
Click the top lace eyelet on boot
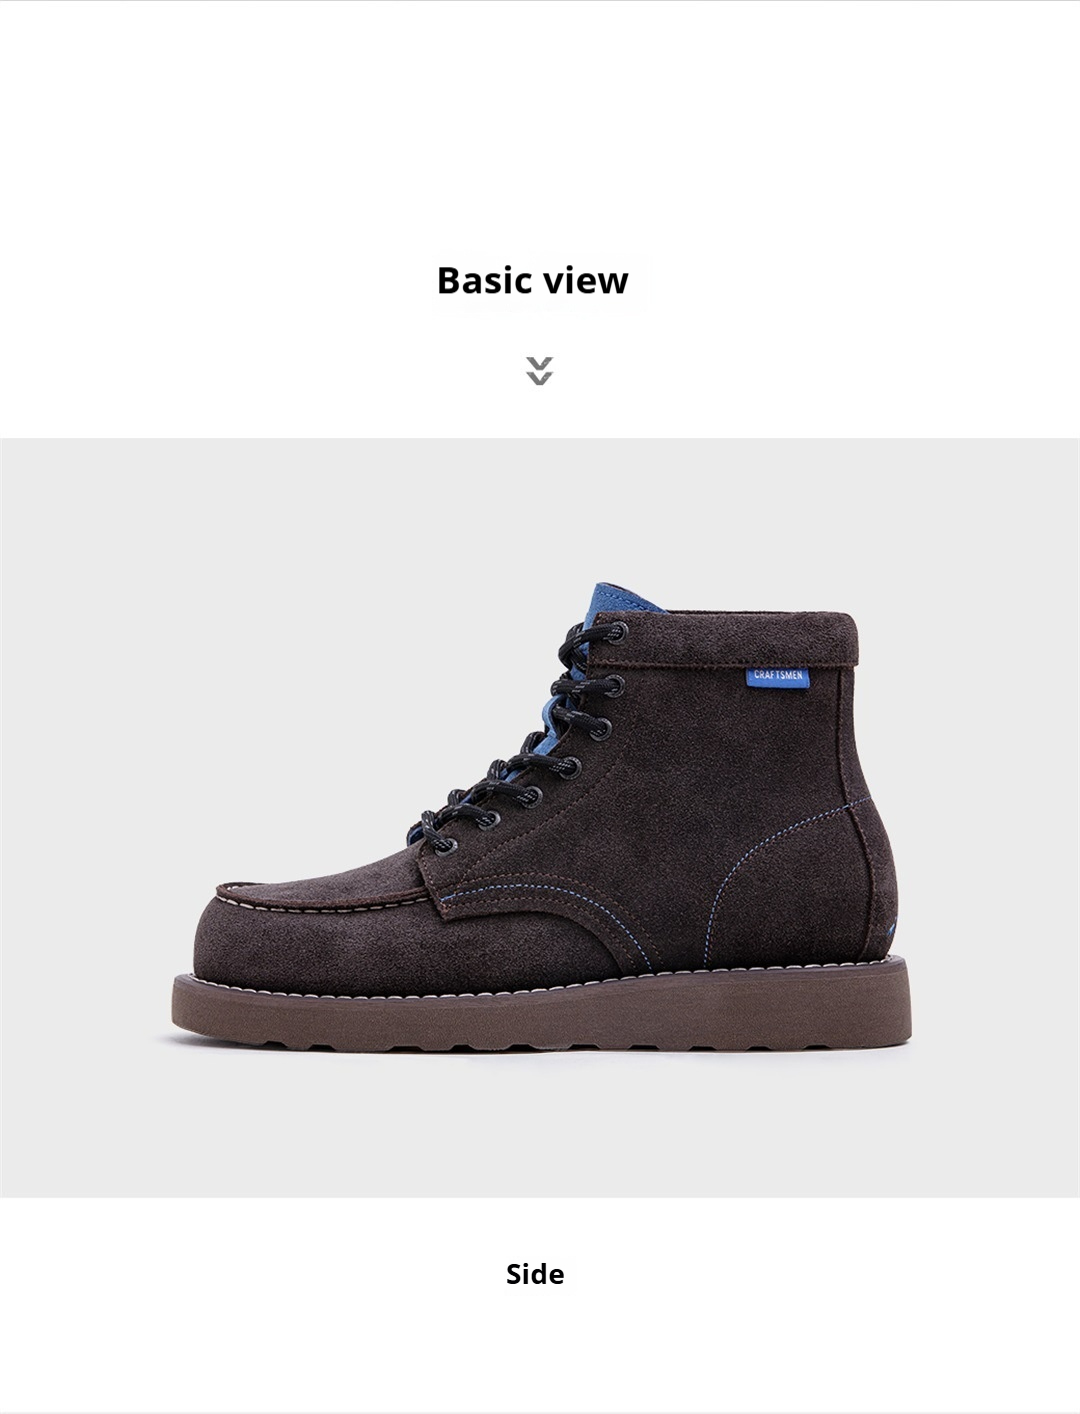click(x=616, y=632)
